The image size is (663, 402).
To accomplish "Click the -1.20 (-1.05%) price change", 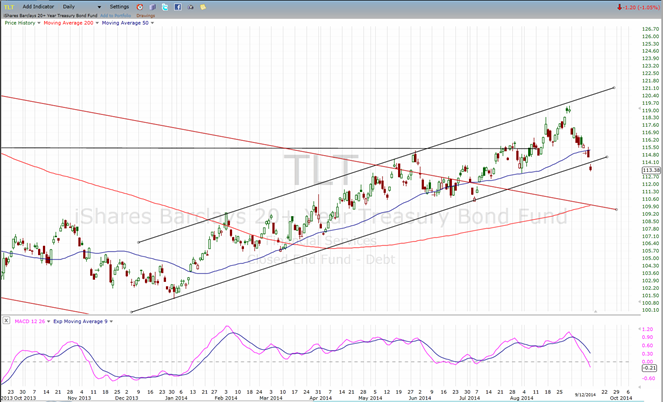I will (x=639, y=7).
